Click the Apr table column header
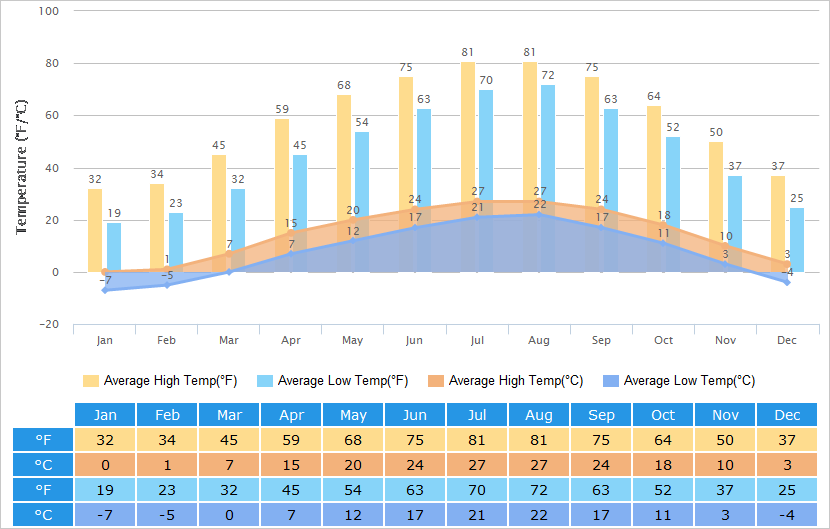830x529 pixels. (x=291, y=415)
